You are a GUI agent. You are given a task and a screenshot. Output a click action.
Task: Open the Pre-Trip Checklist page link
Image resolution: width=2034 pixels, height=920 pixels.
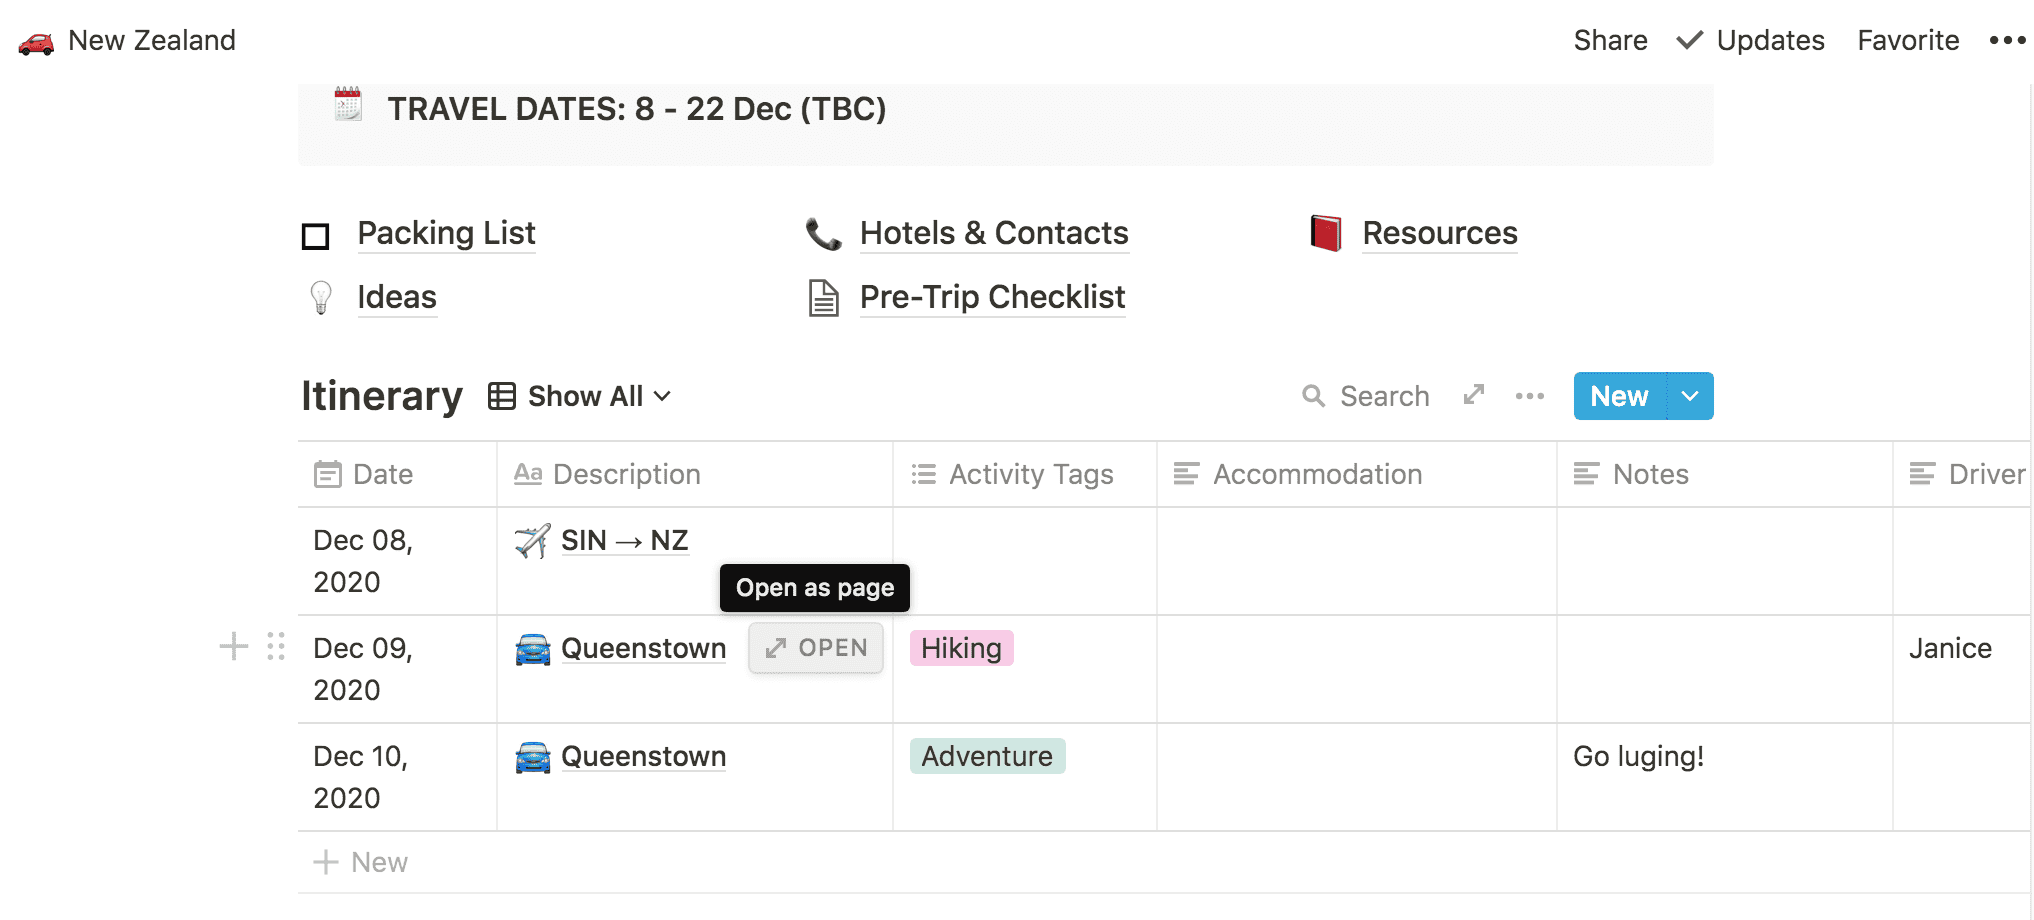pos(992,298)
